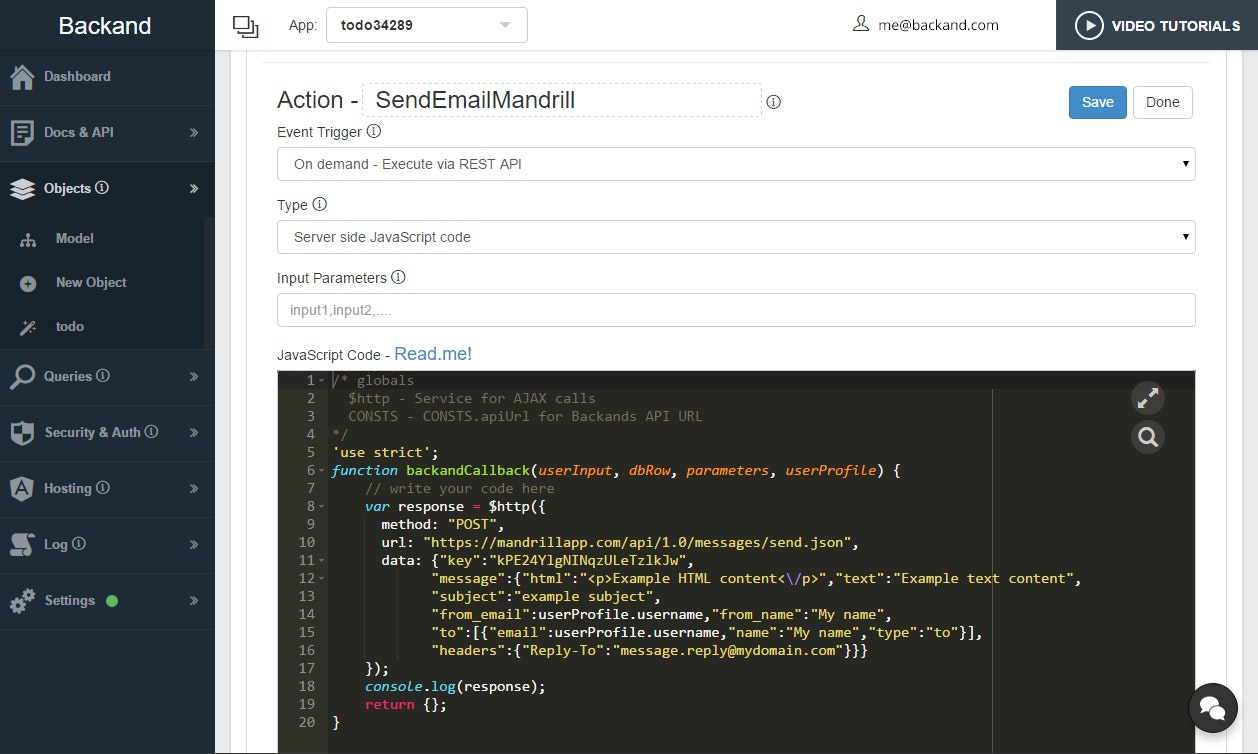The width and height of the screenshot is (1258, 754).
Task: Click info icon next to action name
Action: tap(773, 101)
